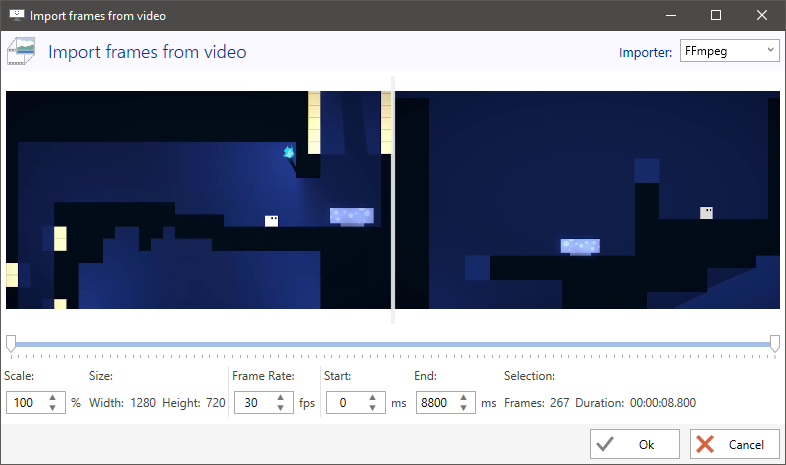Minimize the Import frames dialog window
The height and width of the screenshot is (465, 786).
pos(671,15)
